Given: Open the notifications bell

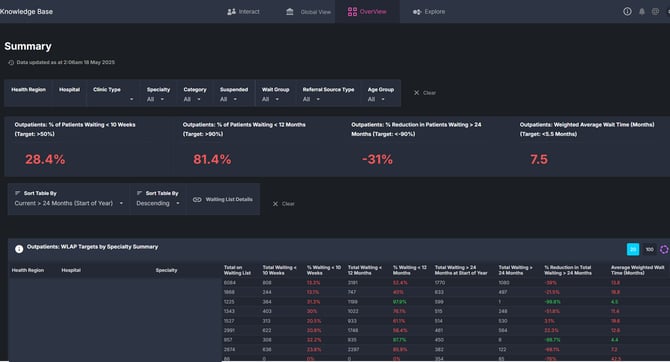Looking at the screenshot, I should [x=641, y=12].
